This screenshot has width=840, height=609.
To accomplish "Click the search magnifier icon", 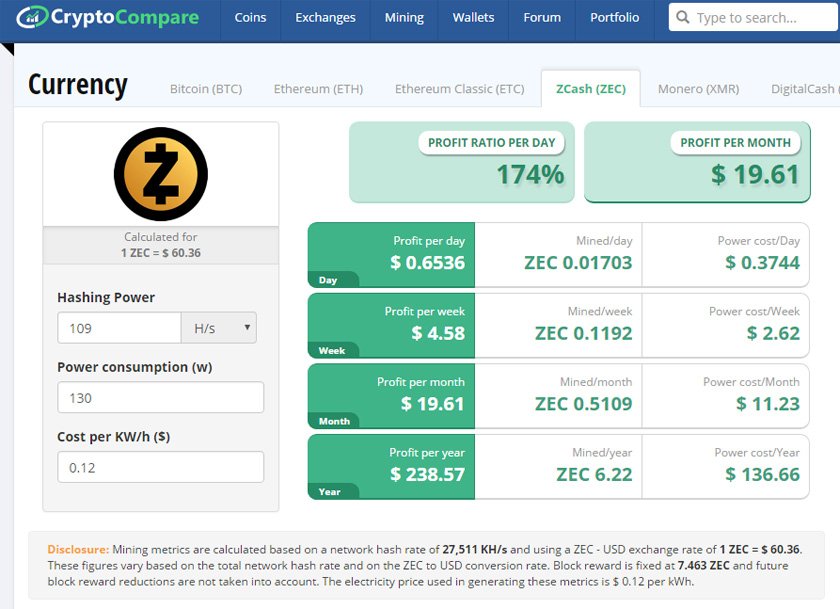I will (x=684, y=18).
